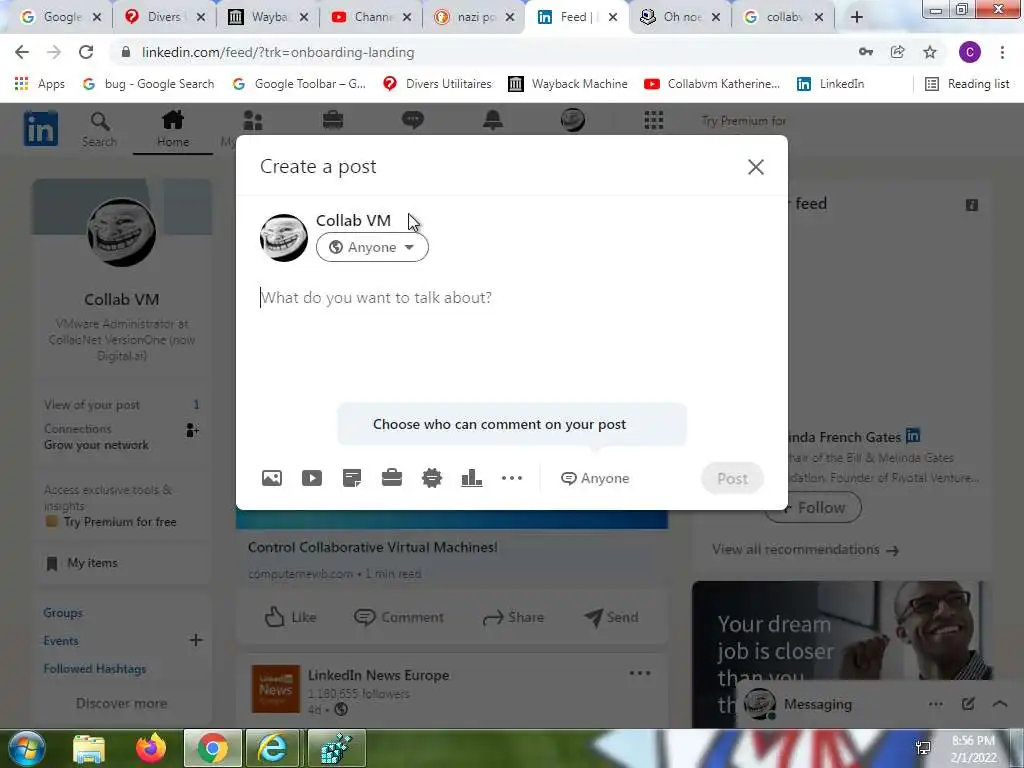Open Messaging speech bubble in header

coord(413,120)
